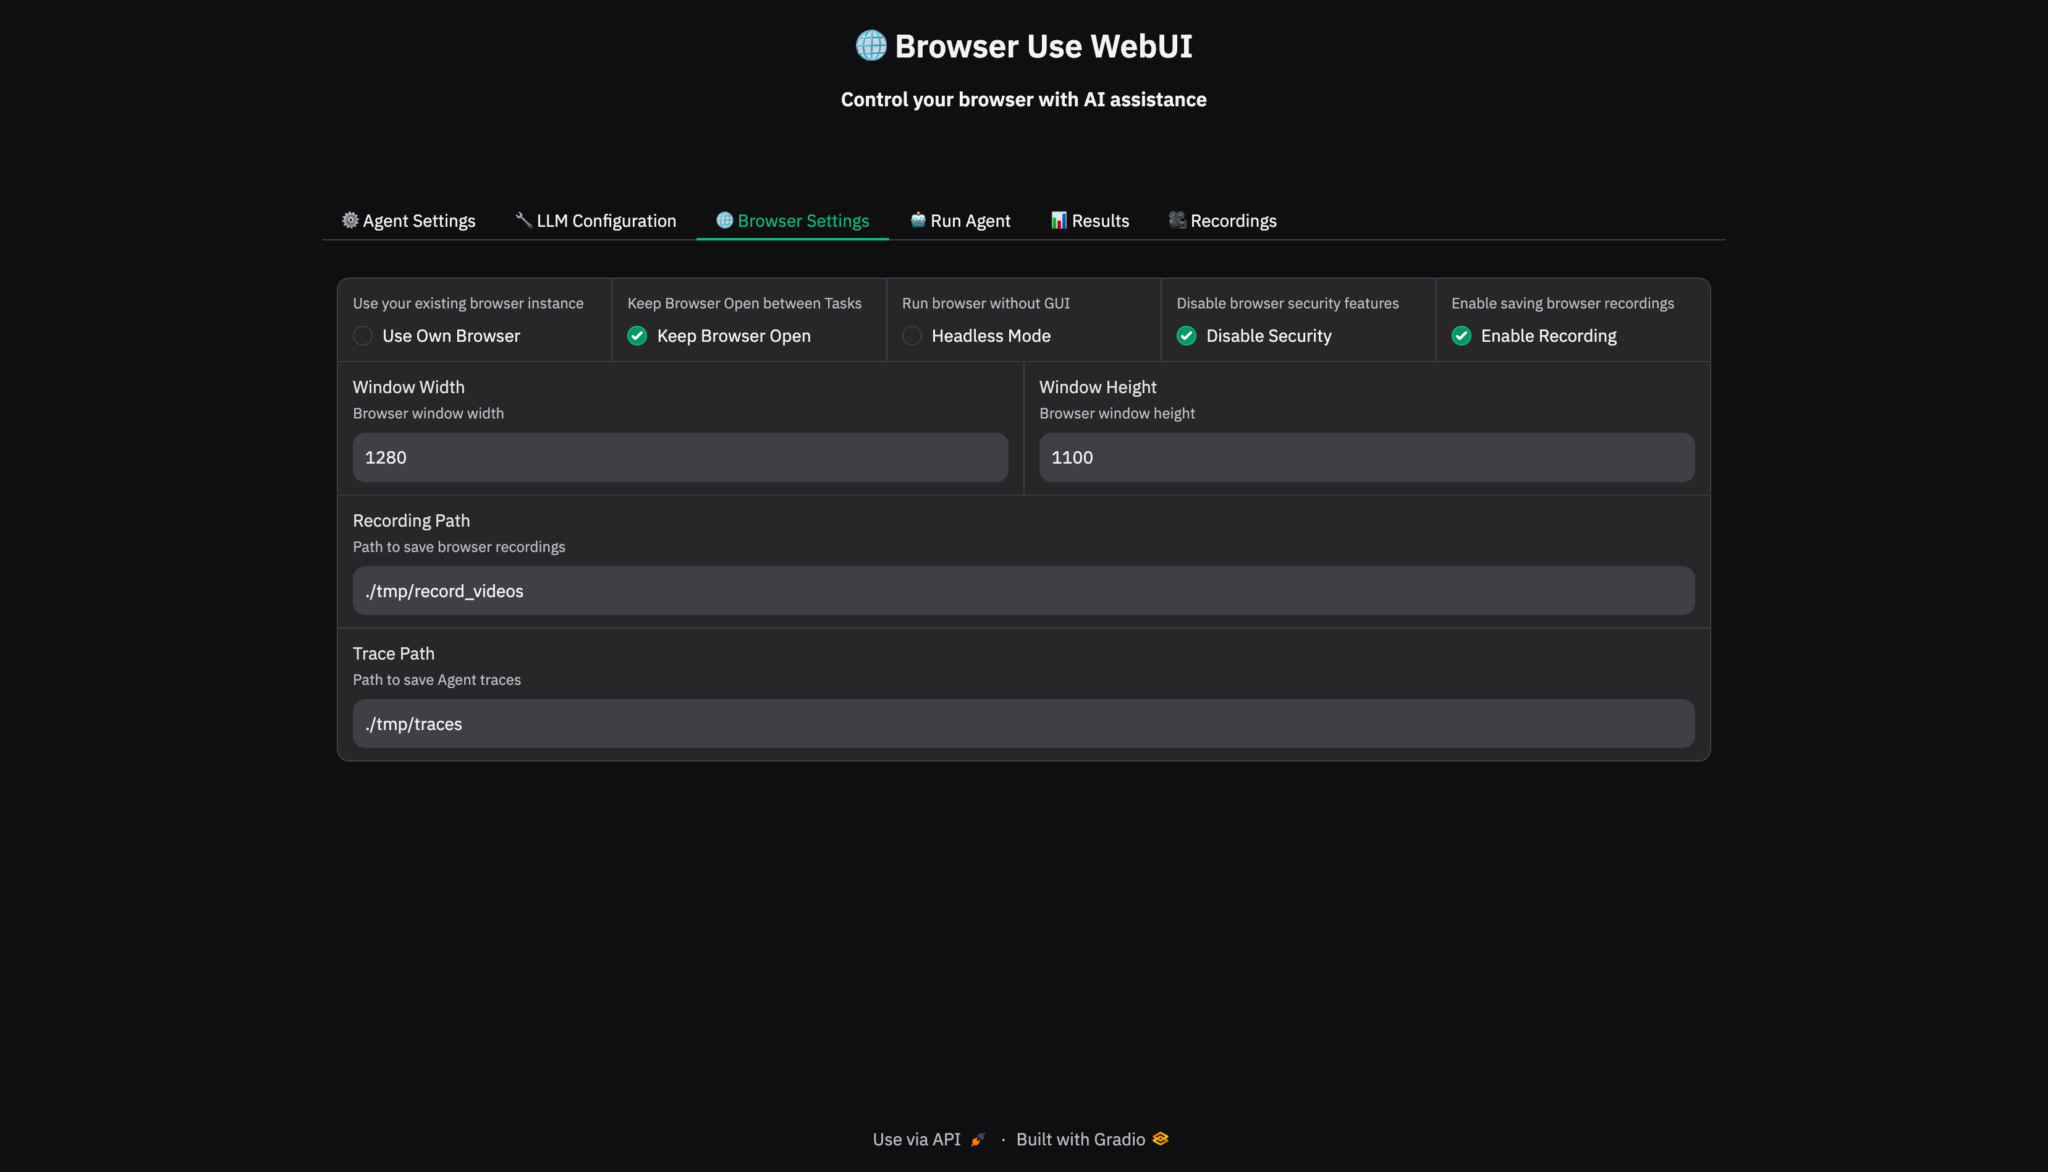
Task: Click the Built with Gradio link
Action: tap(1080, 1139)
